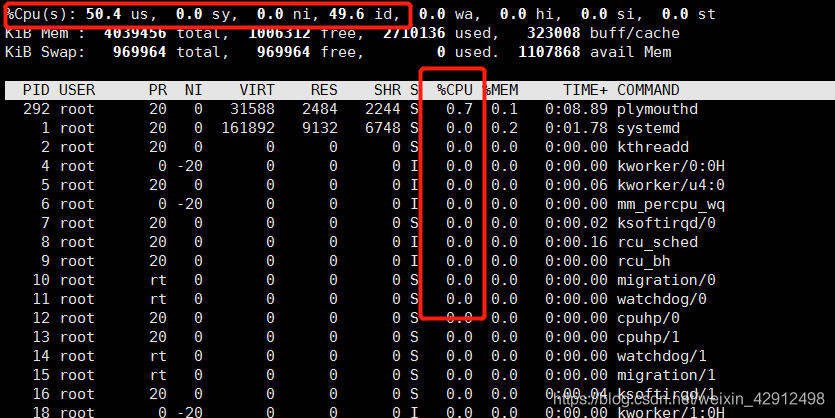Screen dimensions: 835x418
Task: Click the 0:01.78 time value
Action: [x=576, y=128]
